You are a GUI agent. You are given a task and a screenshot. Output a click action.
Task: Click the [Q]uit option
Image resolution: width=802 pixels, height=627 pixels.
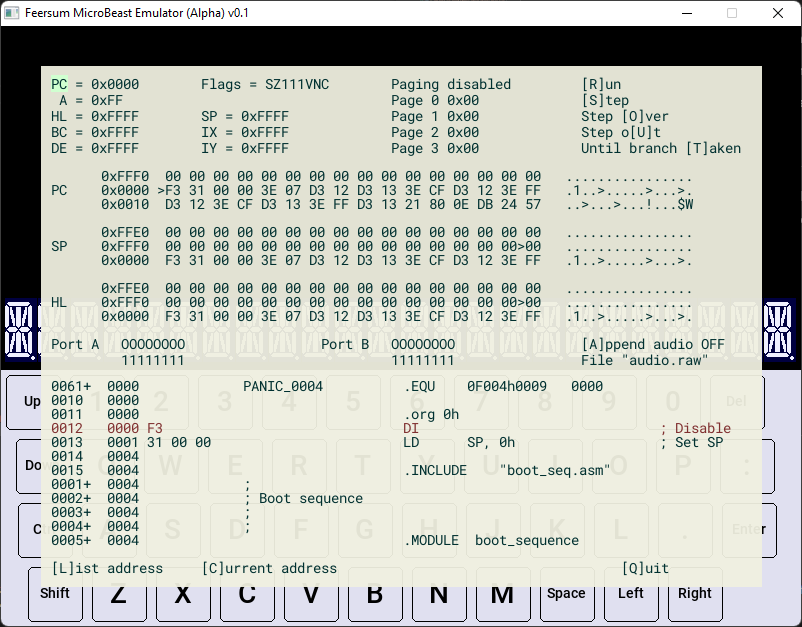coord(645,568)
